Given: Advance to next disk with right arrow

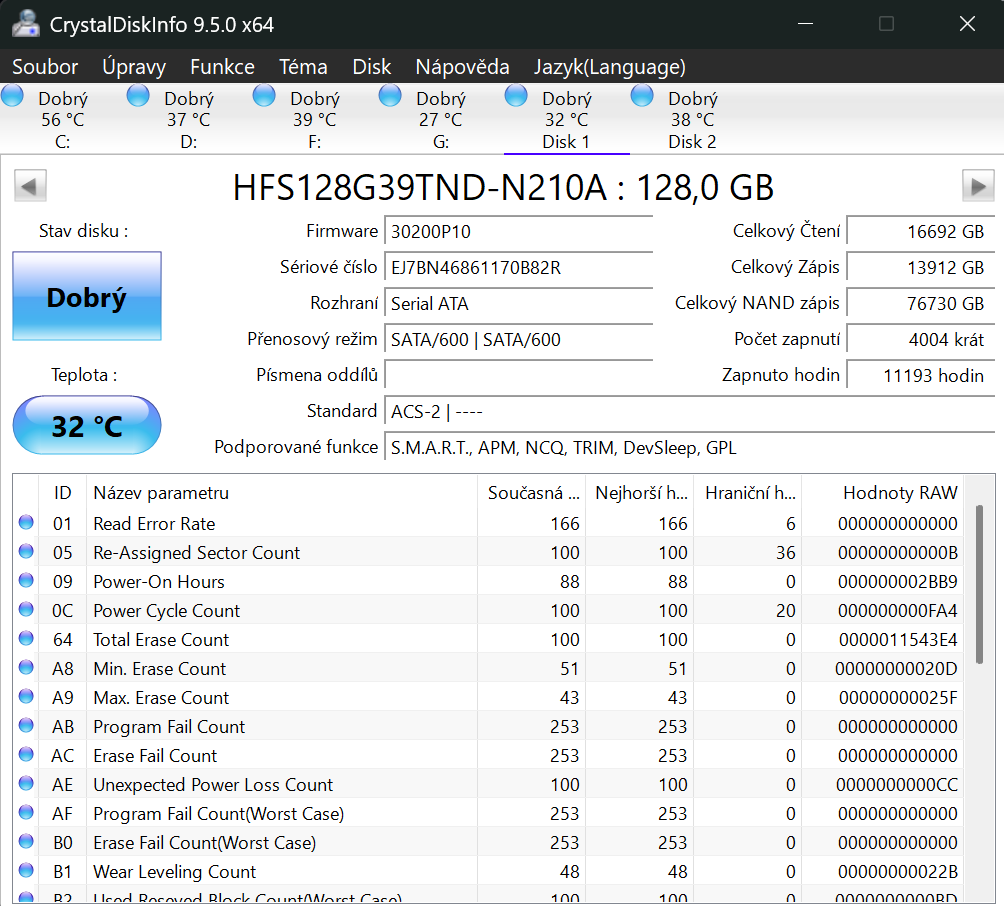Looking at the screenshot, I should 975,186.
